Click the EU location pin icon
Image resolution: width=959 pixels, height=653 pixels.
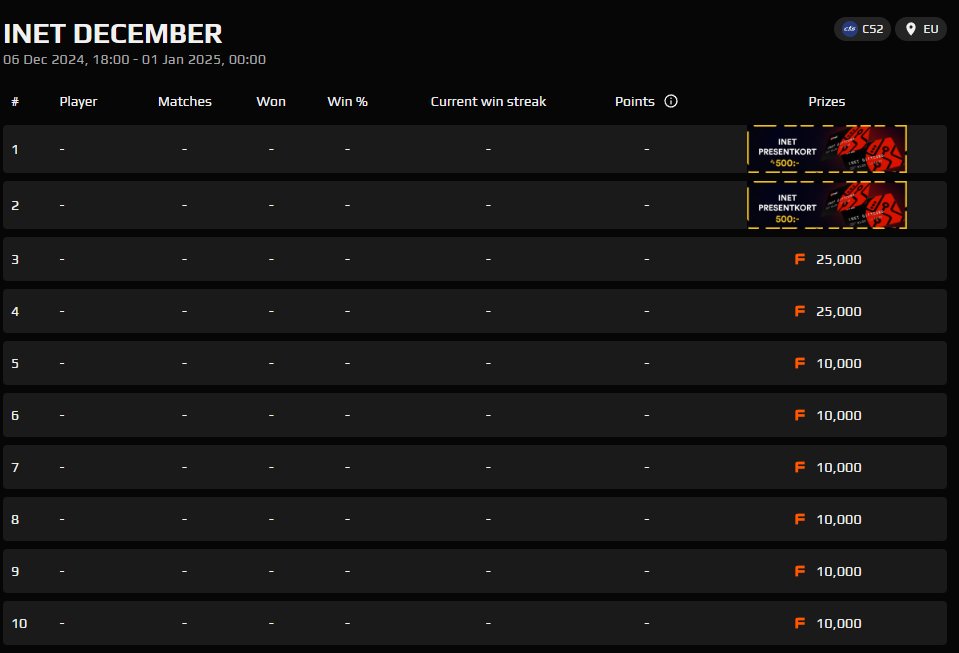911,29
